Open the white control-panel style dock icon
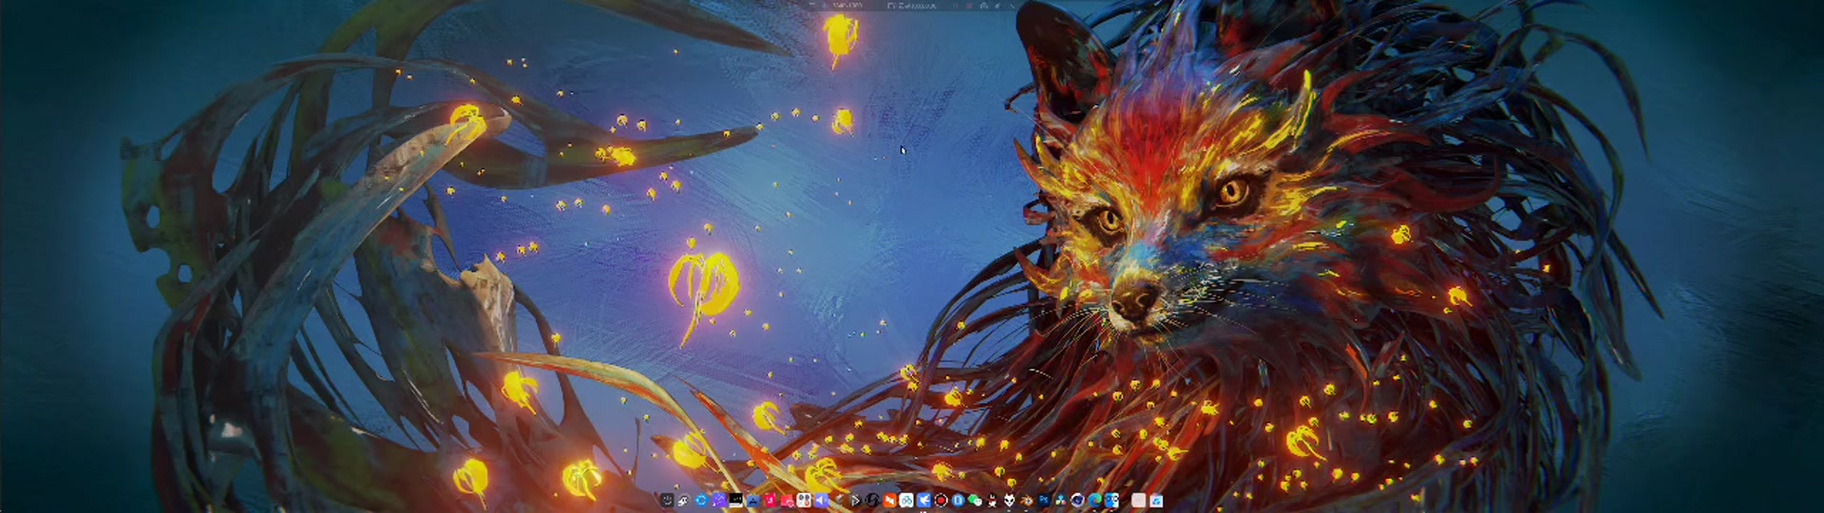Screen dimensions: 1824x513 [x=804, y=500]
